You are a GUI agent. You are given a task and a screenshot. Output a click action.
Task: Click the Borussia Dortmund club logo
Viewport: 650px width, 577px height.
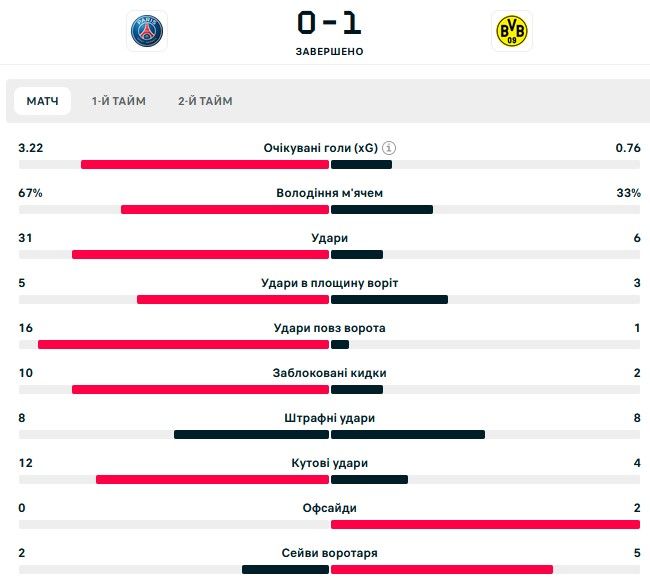tap(512, 31)
